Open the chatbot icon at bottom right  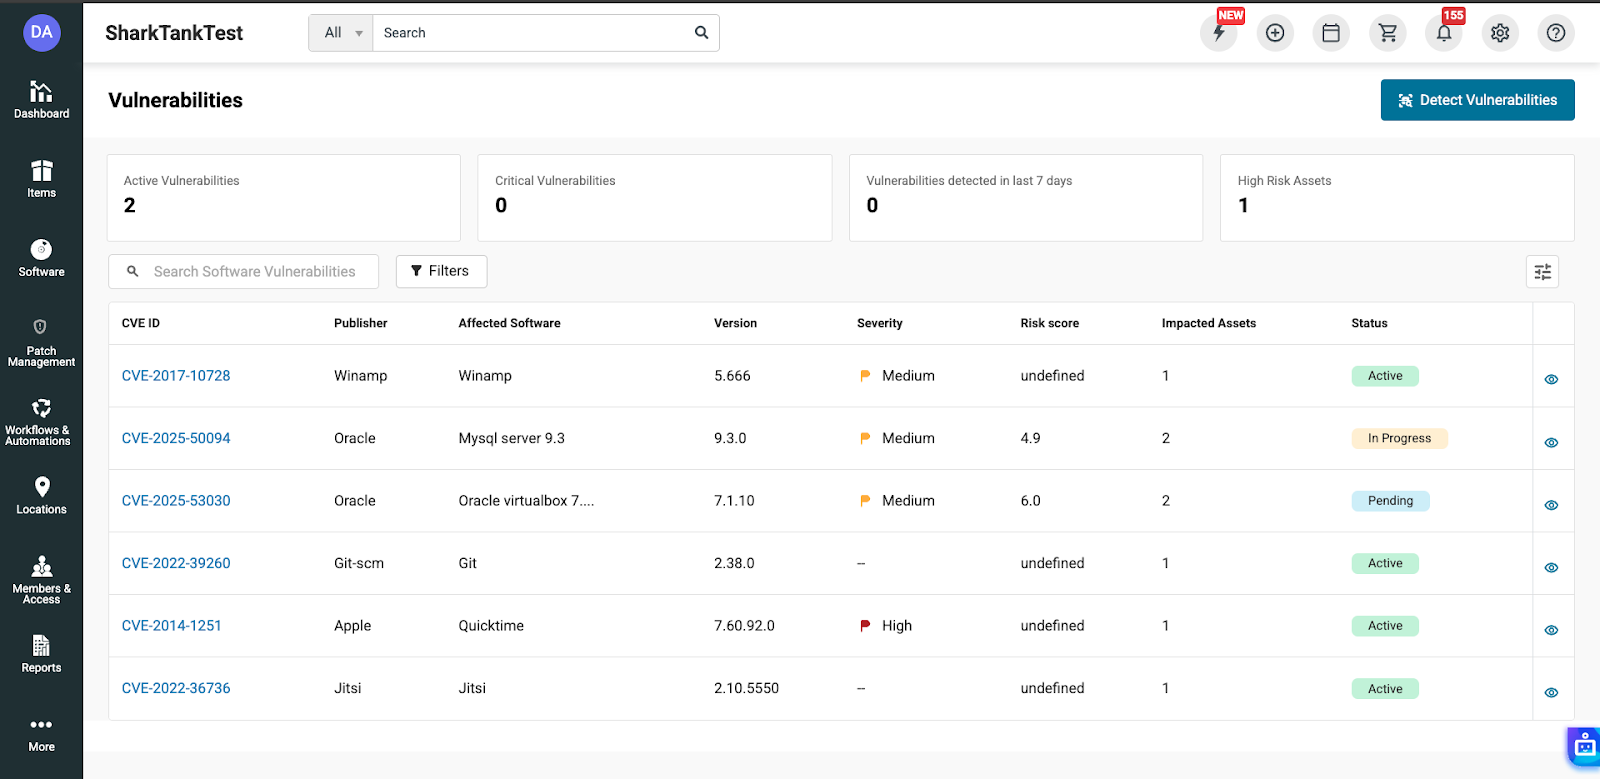pos(1585,746)
